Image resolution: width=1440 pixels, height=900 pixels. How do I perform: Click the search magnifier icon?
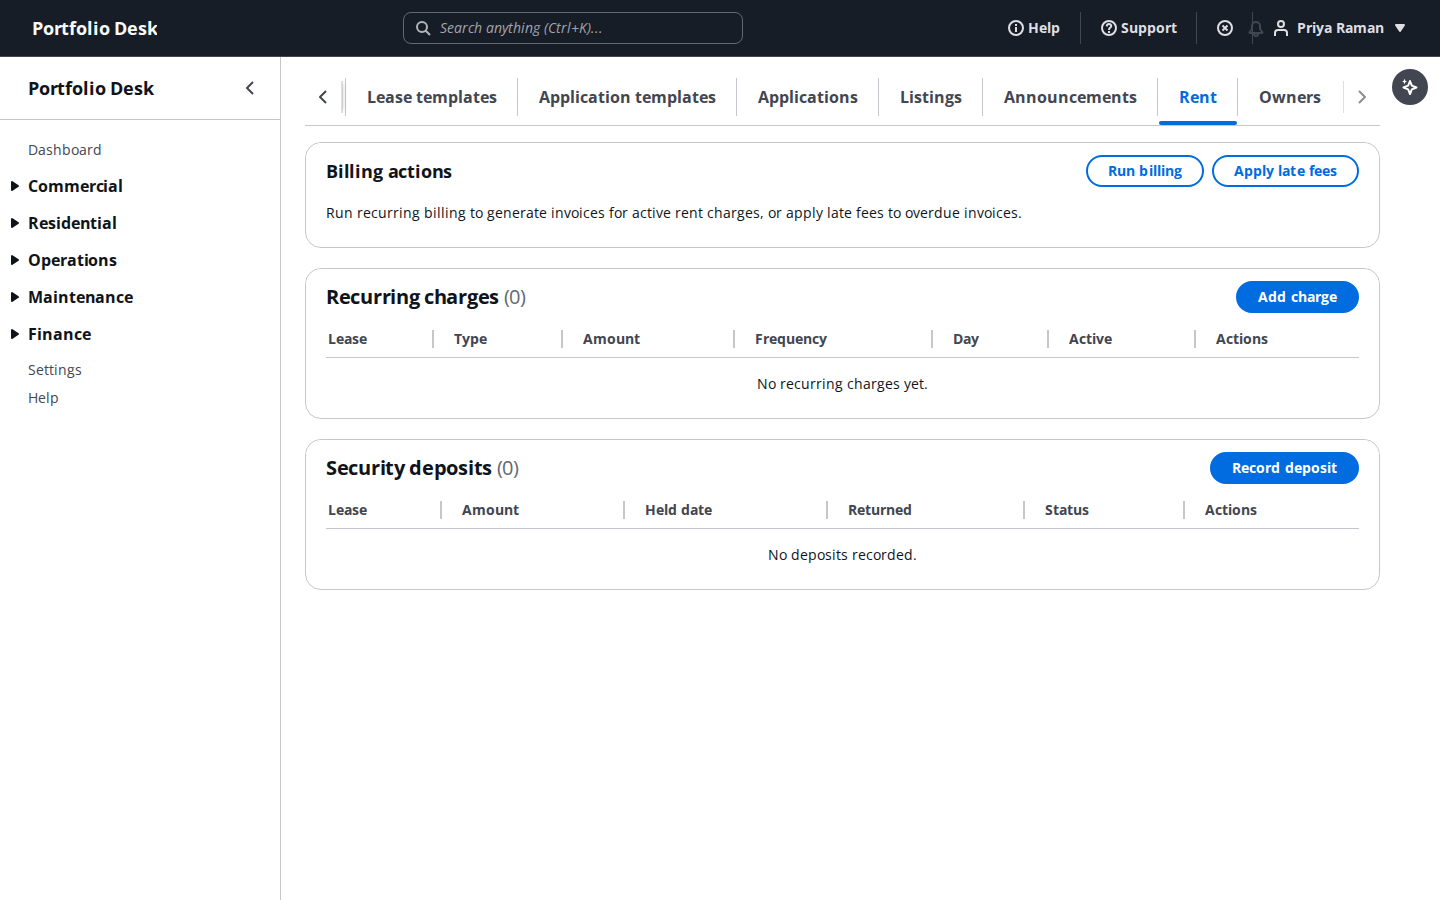423,28
